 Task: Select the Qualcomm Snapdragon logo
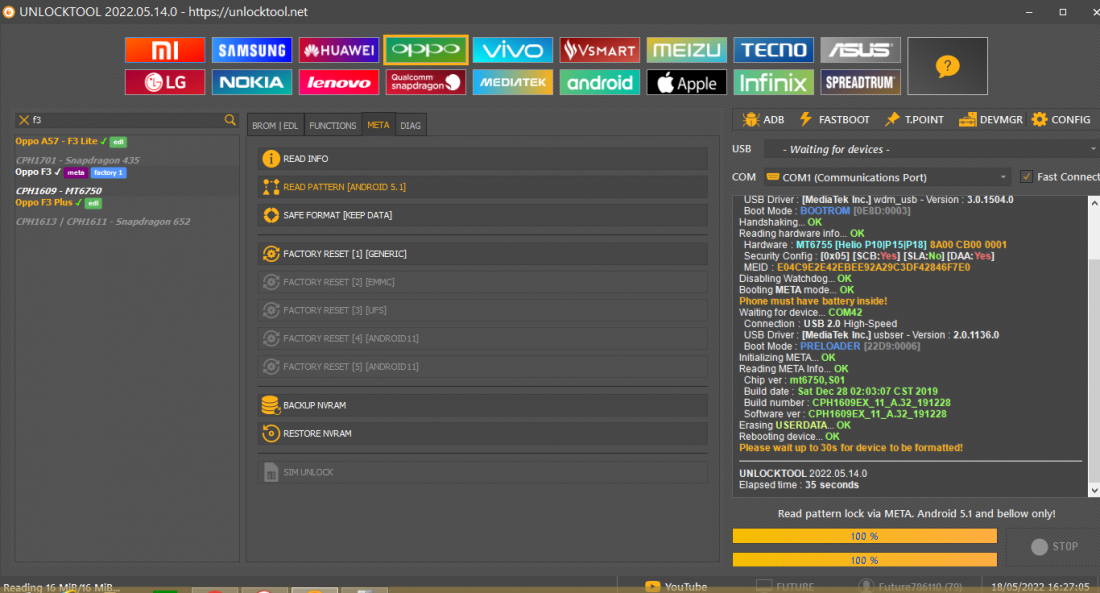(426, 82)
